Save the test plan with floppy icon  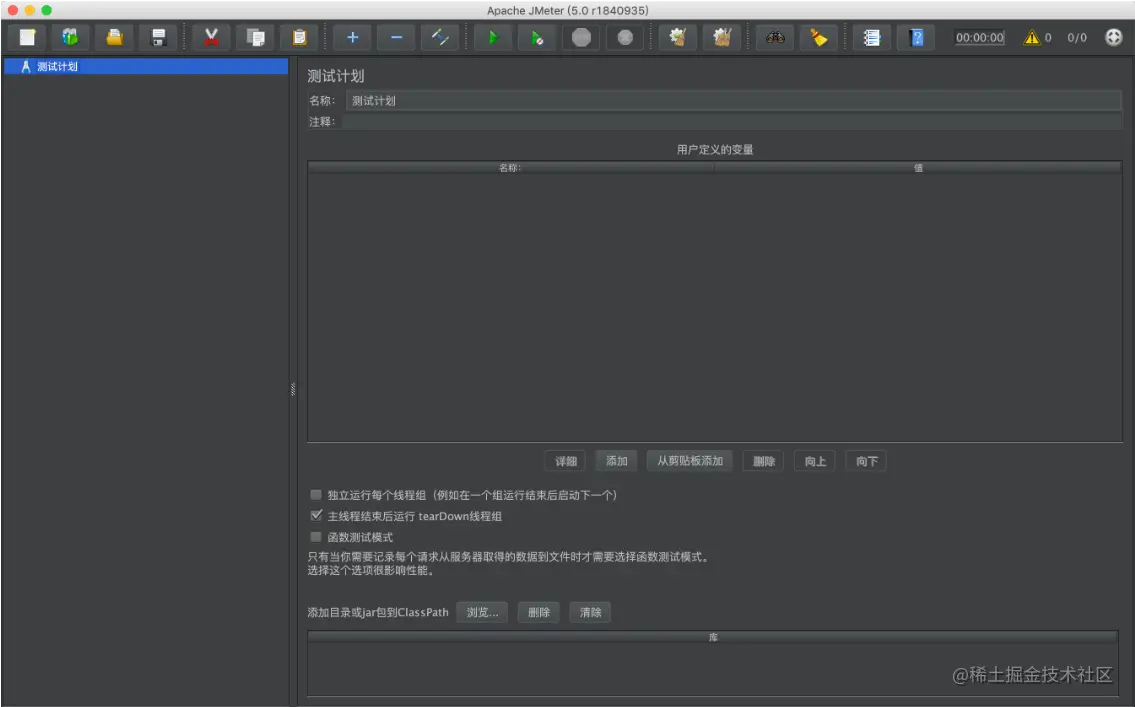[159, 38]
